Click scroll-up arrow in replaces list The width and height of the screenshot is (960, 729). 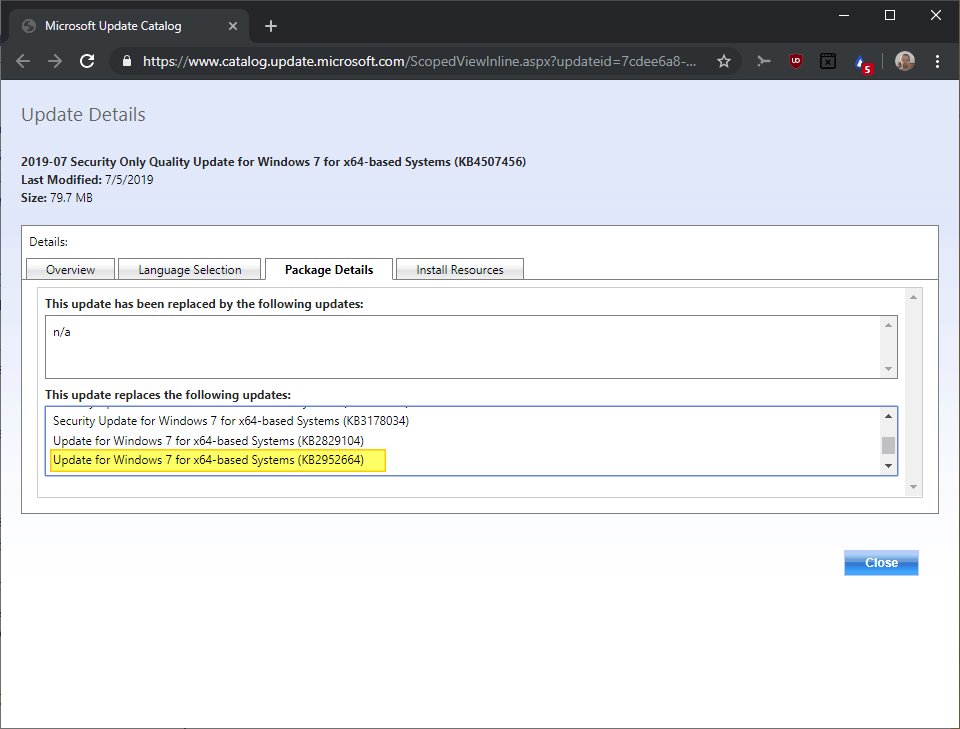(888, 416)
